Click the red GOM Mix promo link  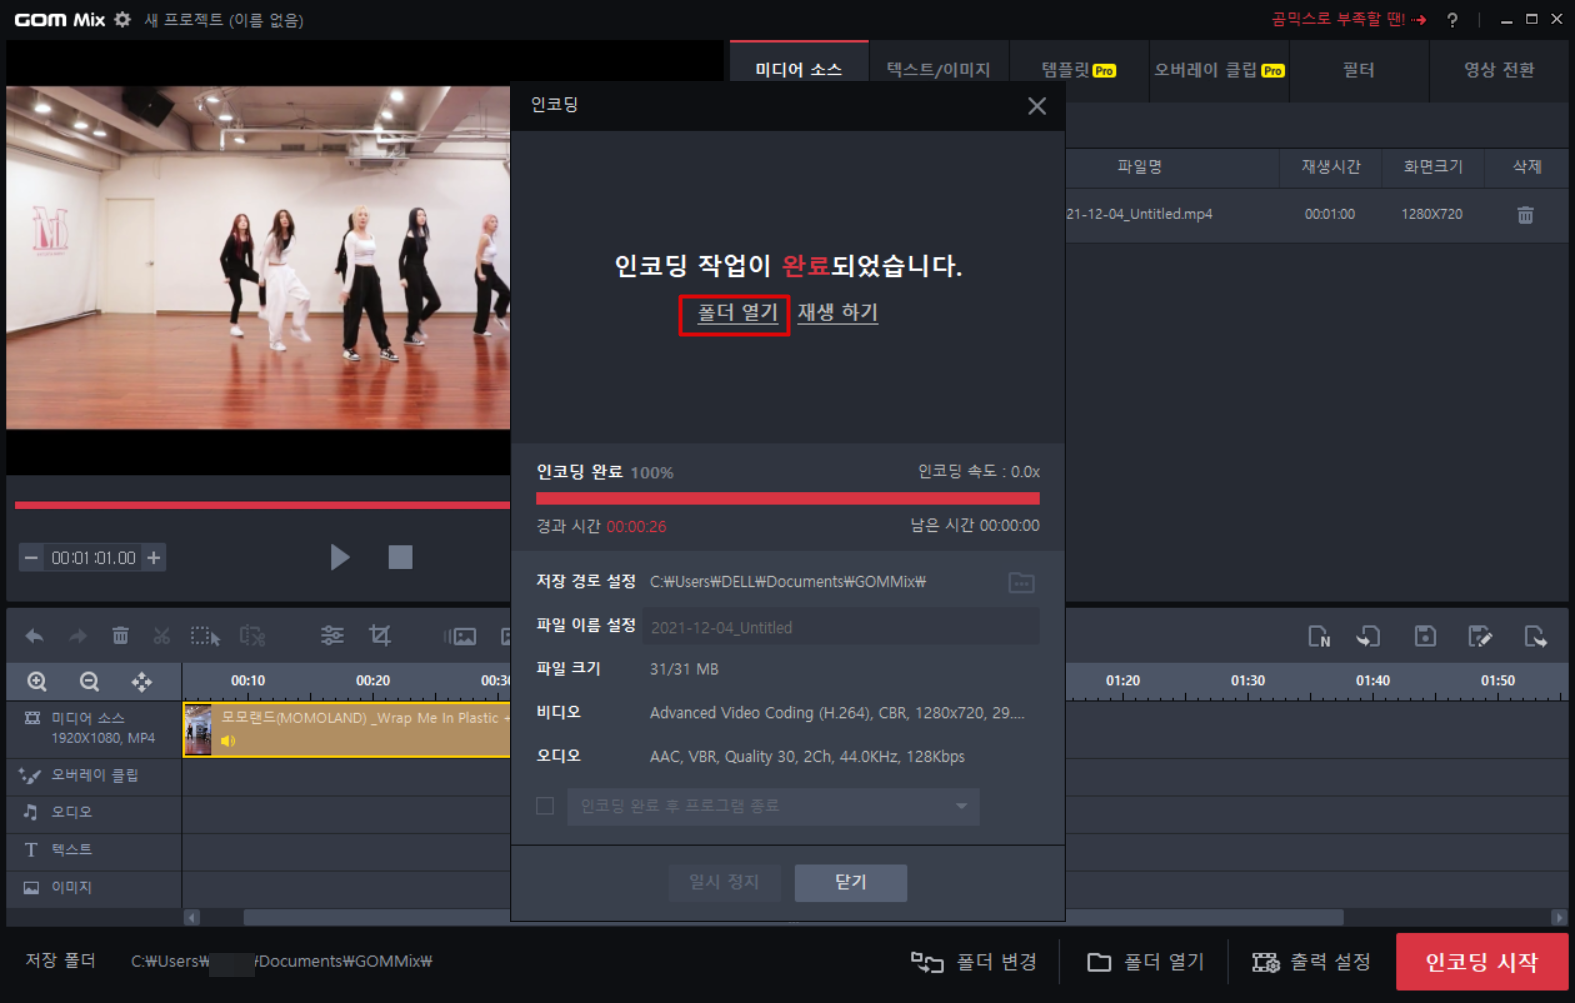(1348, 19)
